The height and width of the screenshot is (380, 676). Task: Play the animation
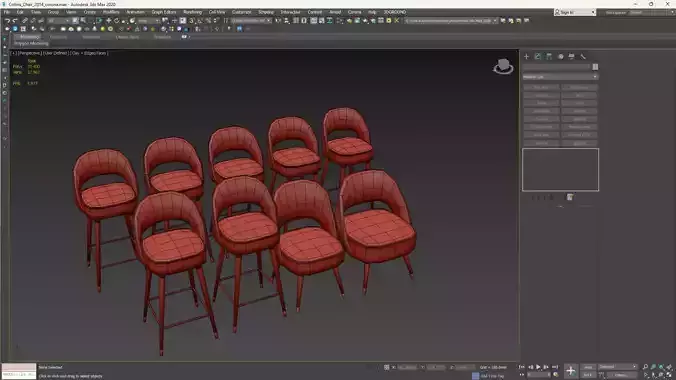538,367
